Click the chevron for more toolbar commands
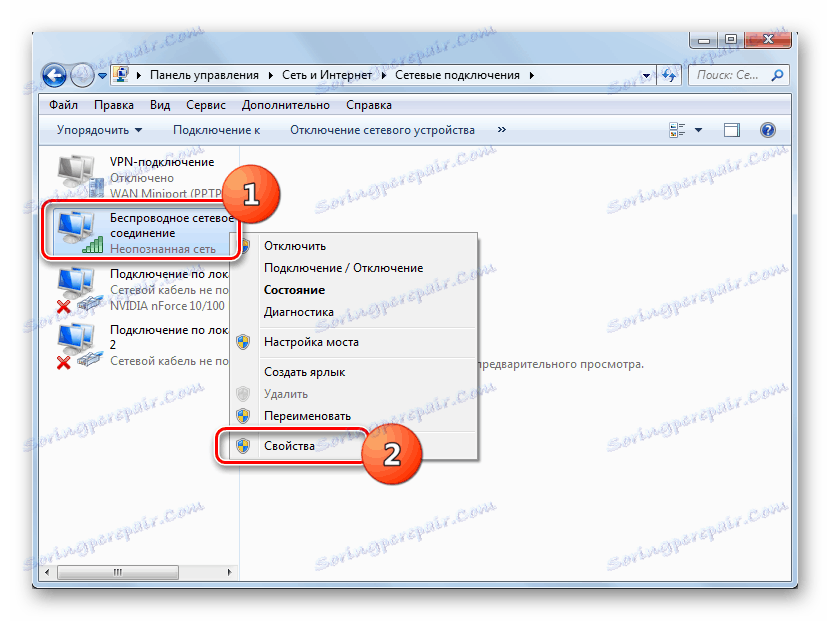Viewport: 830px width, 621px height. pyautogui.click(x=500, y=129)
